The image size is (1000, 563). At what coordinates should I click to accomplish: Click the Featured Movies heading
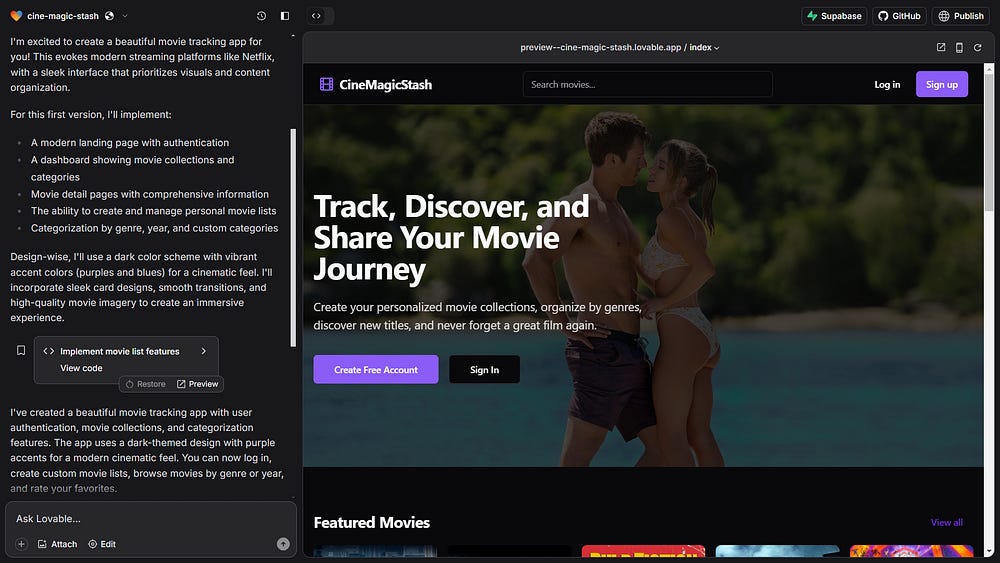click(372, 522)
